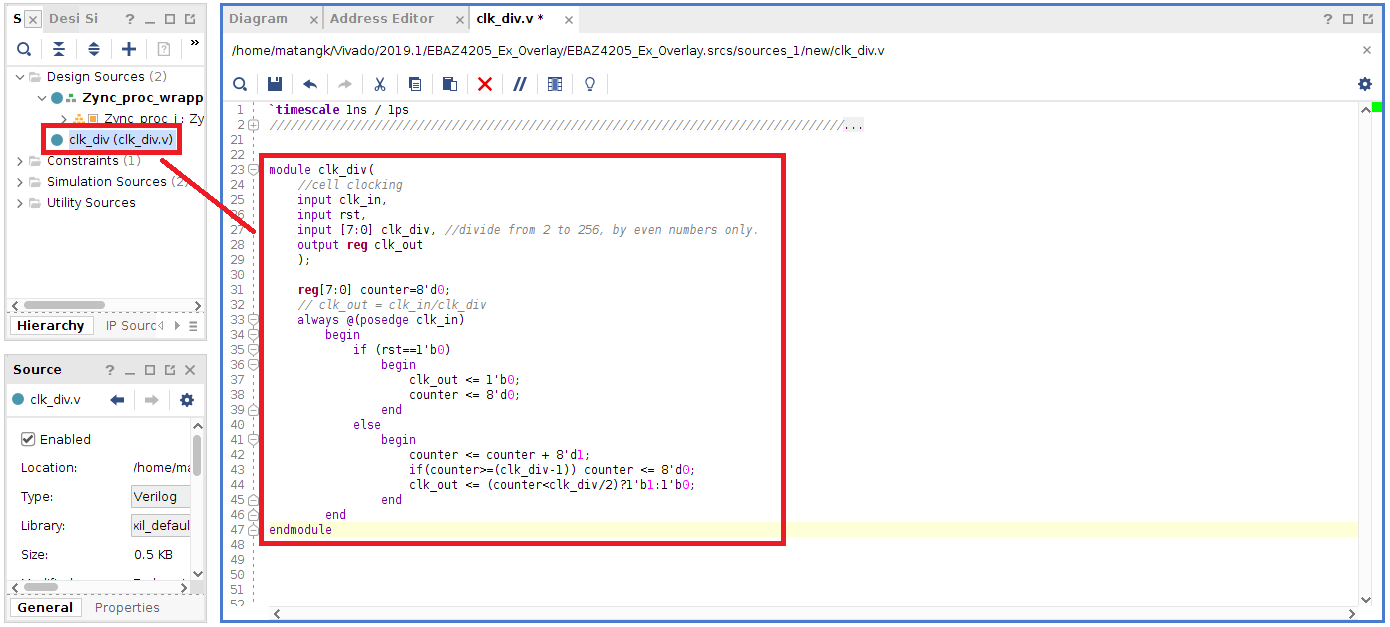Screen dimensions: 1390x627
Task: Expand the Constraints folder
Action: tap(19, 160)
